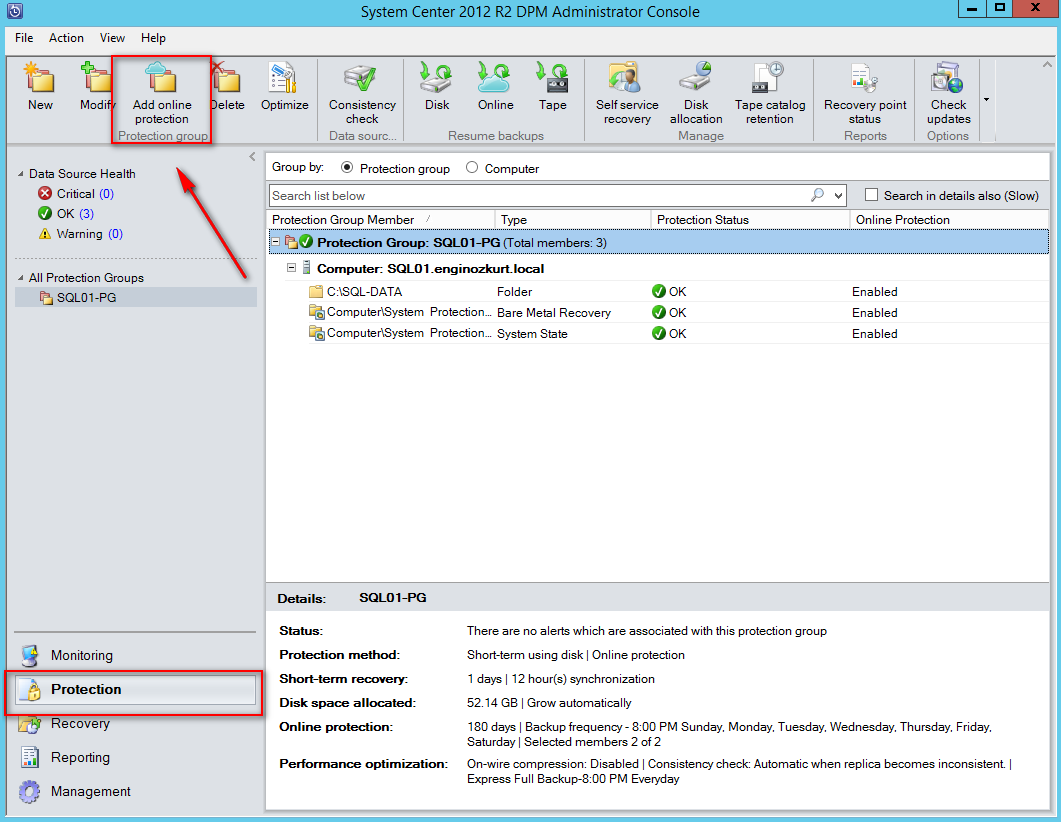Screen dimensions: 1061x822
Task: Click OK (3) count link
Action: click(87, 214)
